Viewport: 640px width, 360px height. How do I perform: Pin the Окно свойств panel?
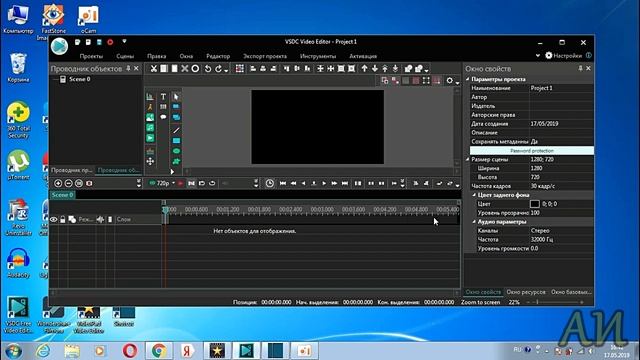point(580,69)
